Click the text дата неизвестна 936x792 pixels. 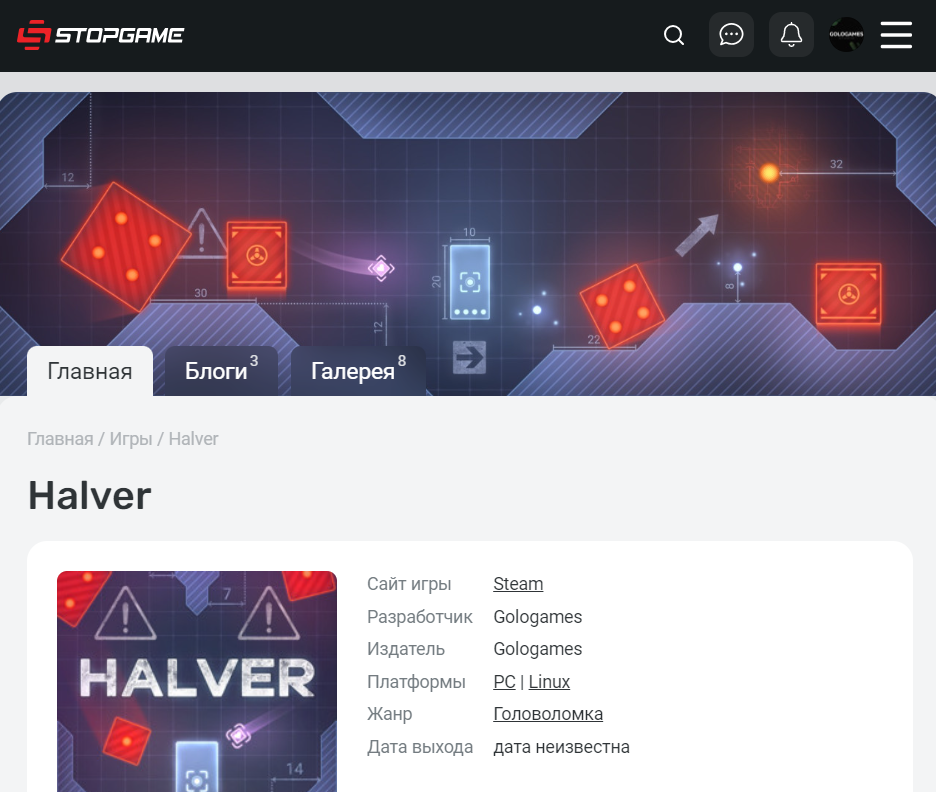(562, 747)
